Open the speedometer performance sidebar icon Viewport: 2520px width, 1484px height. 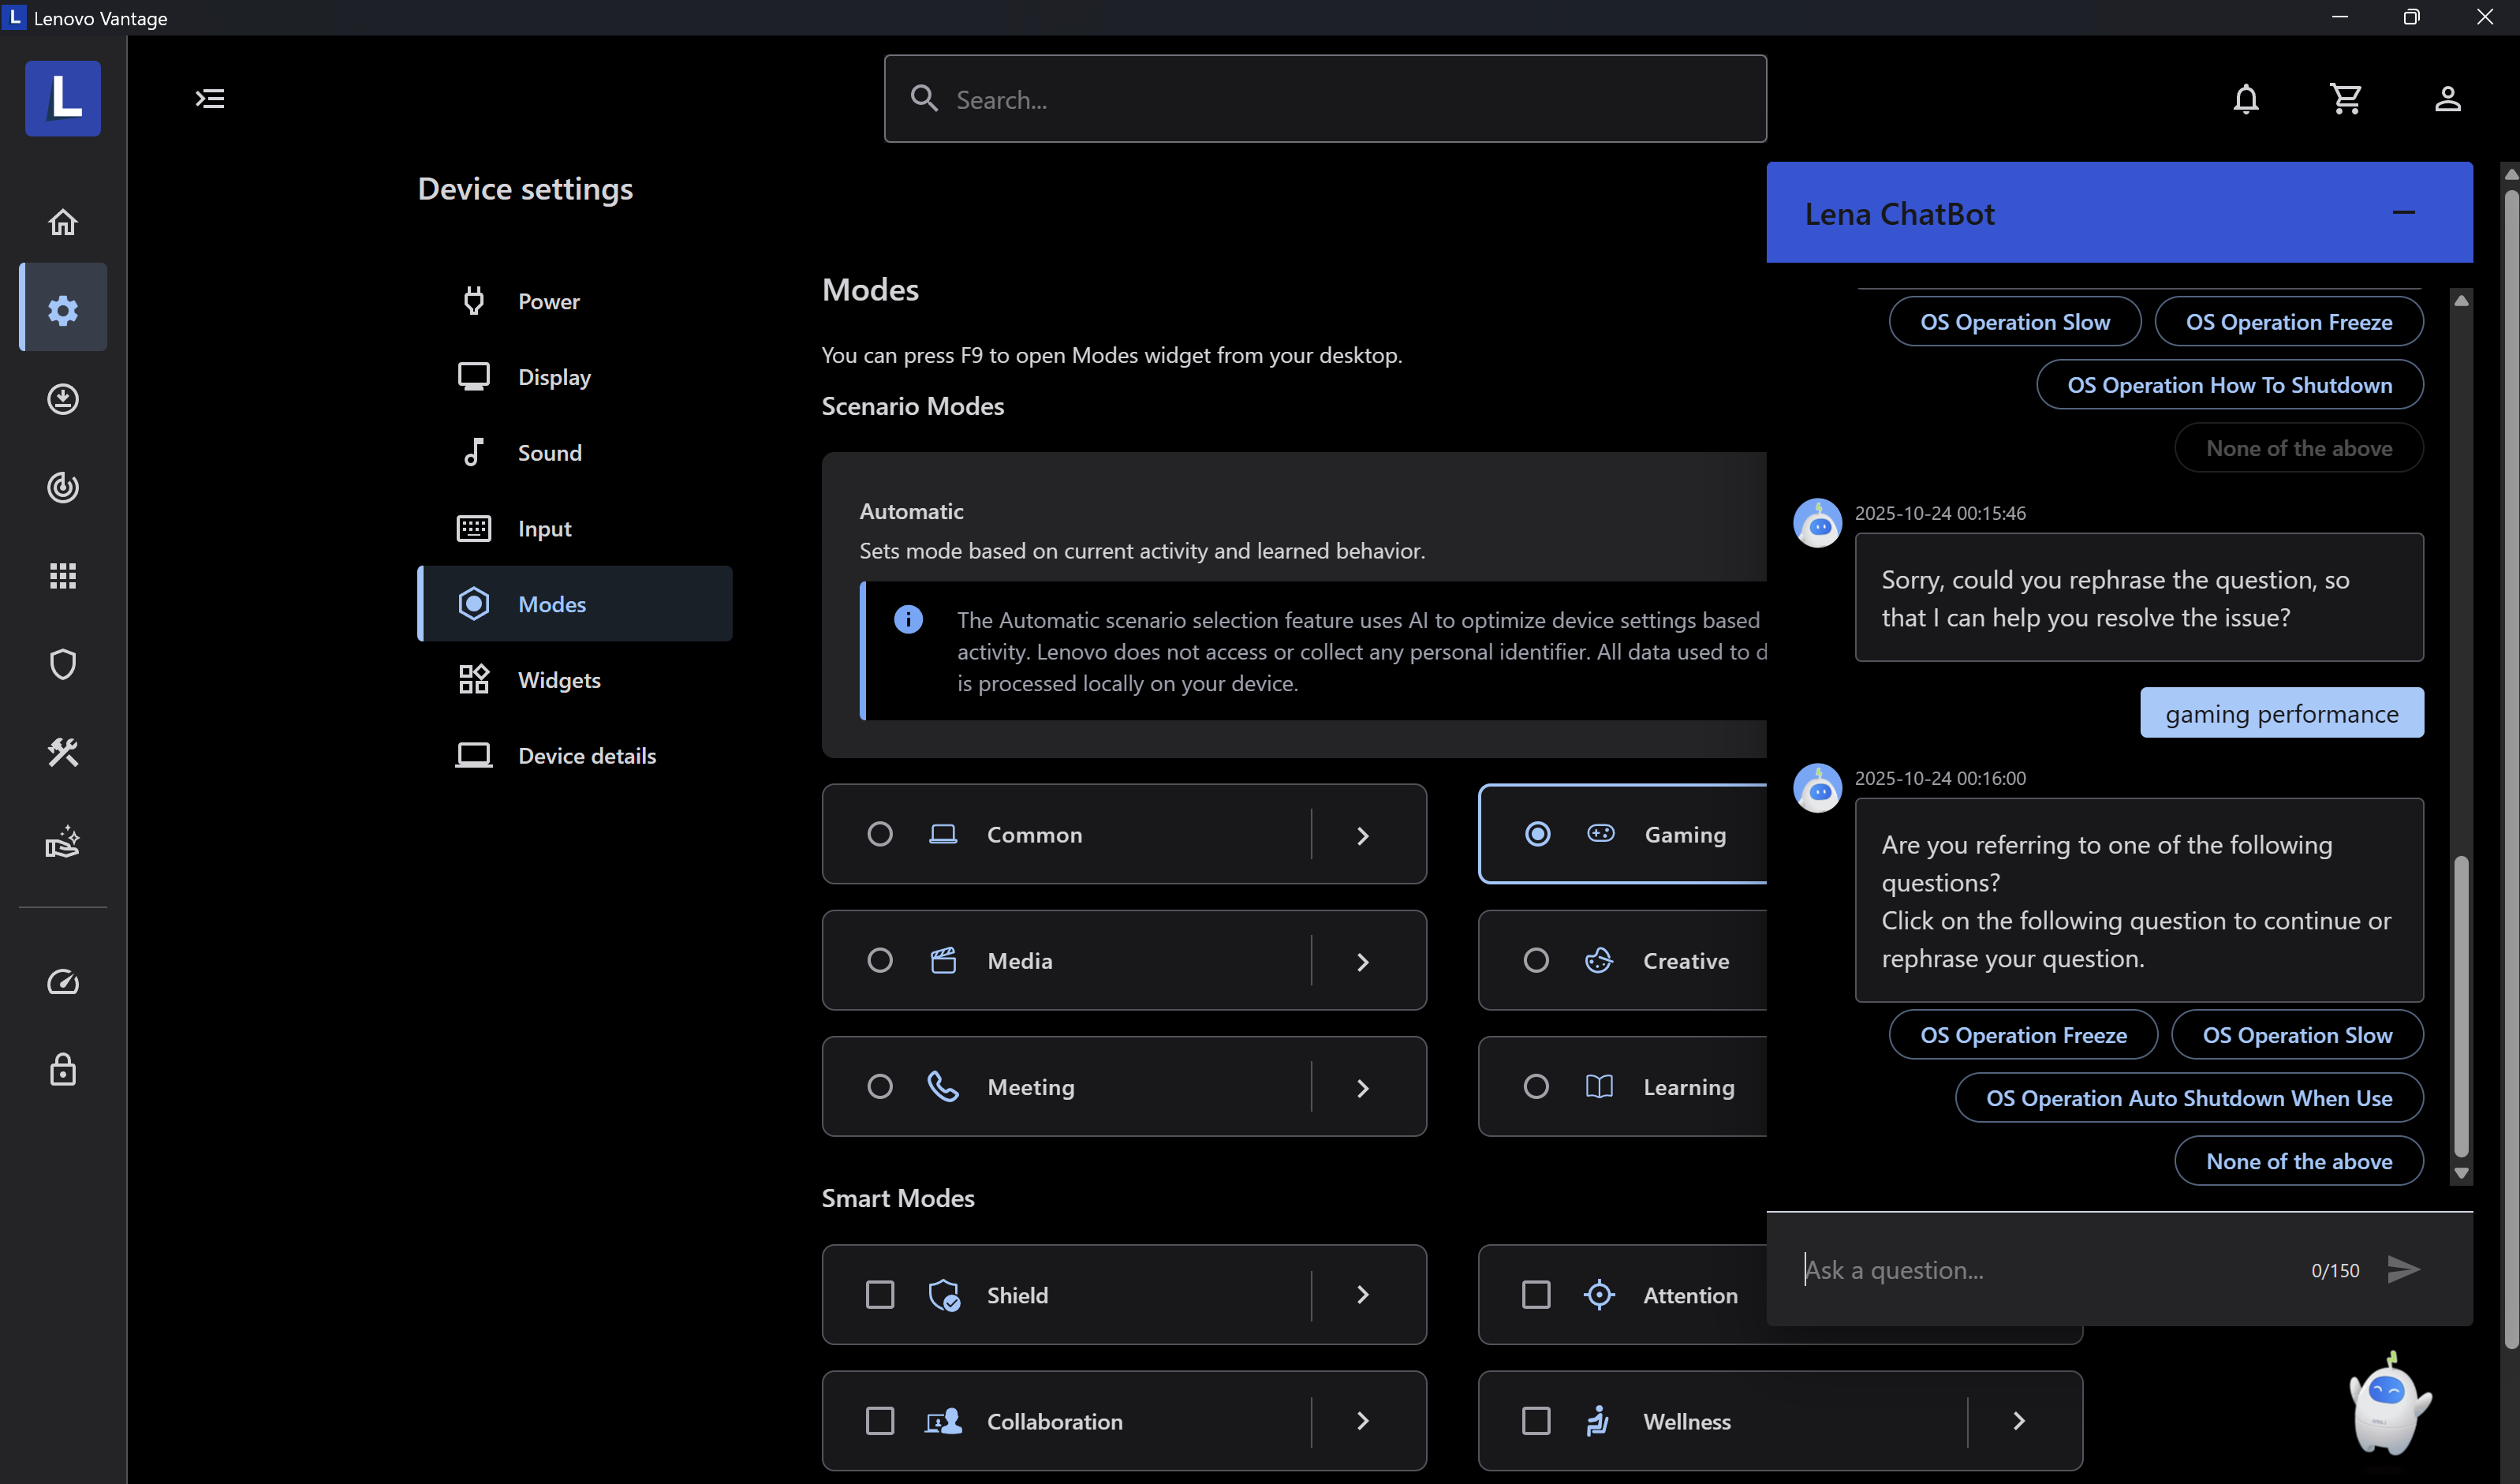[x=63, y=982]
